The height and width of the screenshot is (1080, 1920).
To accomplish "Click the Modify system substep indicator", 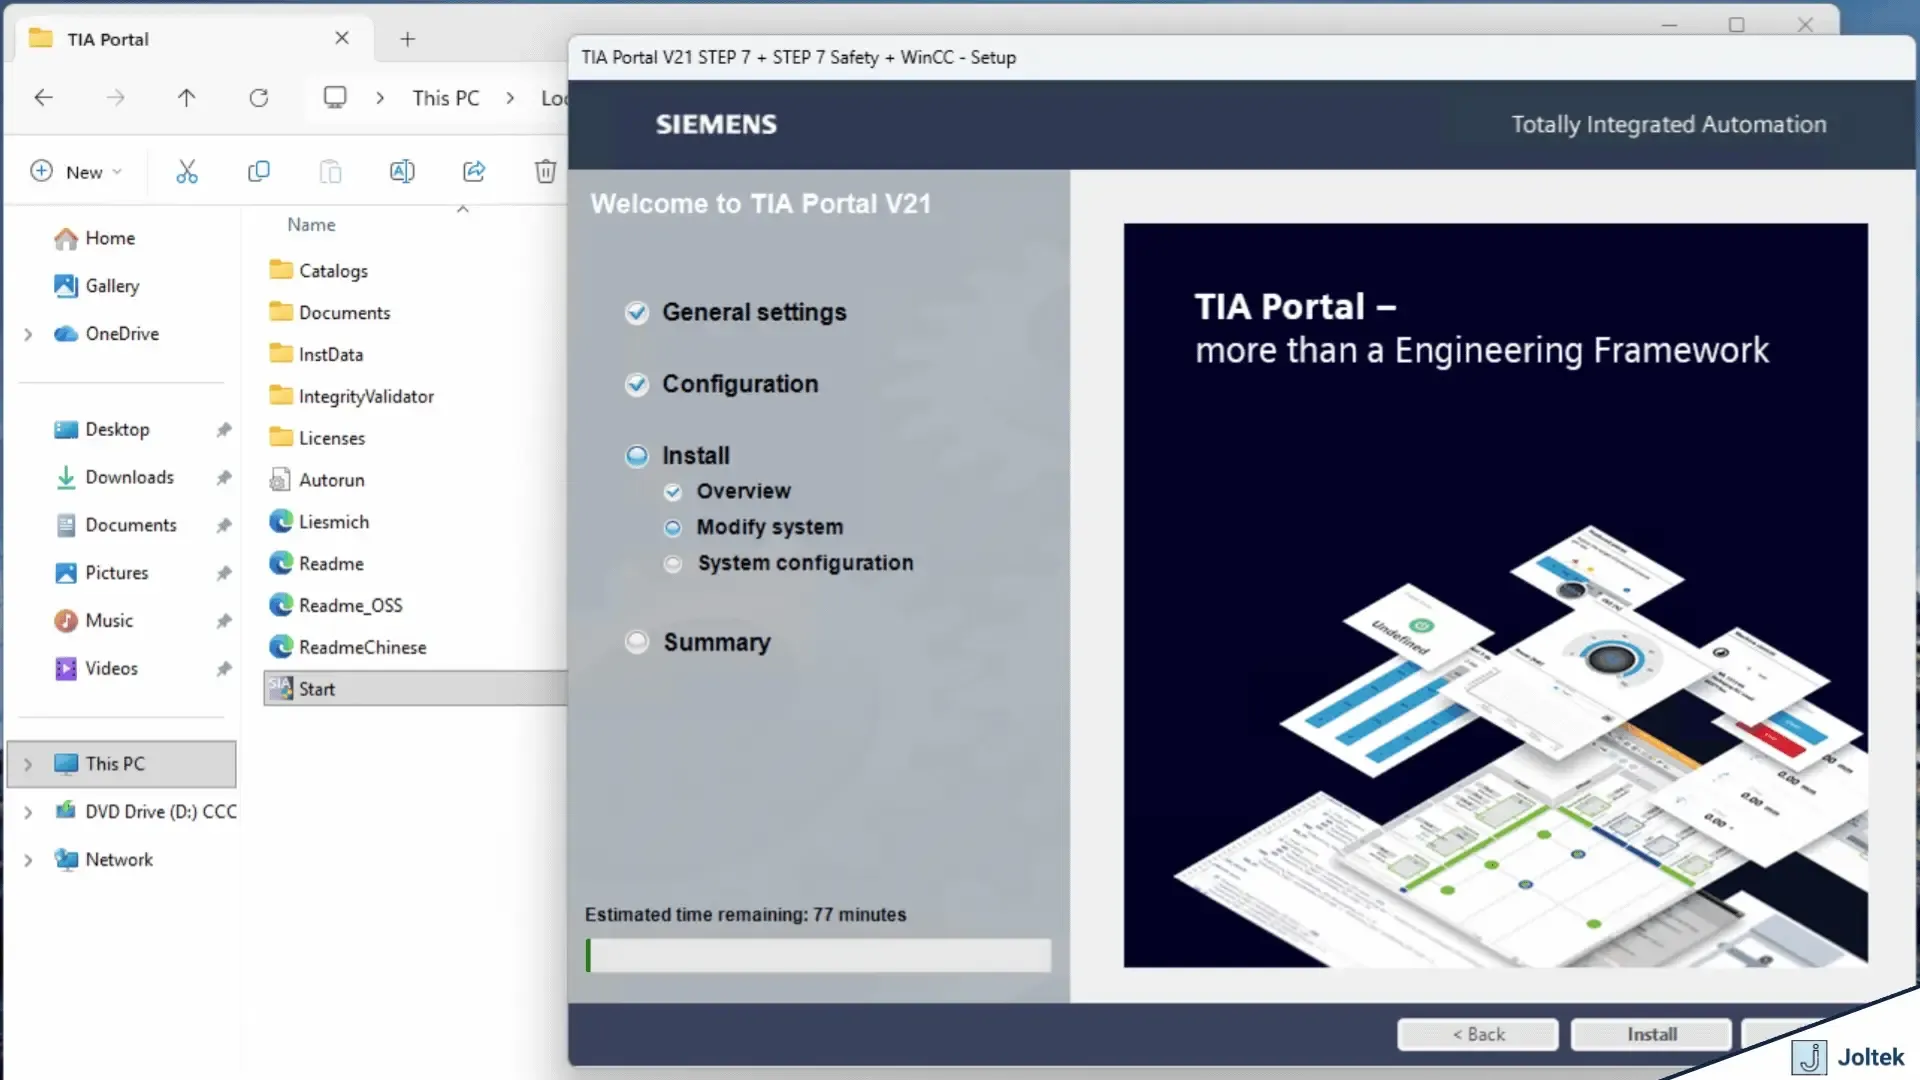I will click(x=673, y=528).
